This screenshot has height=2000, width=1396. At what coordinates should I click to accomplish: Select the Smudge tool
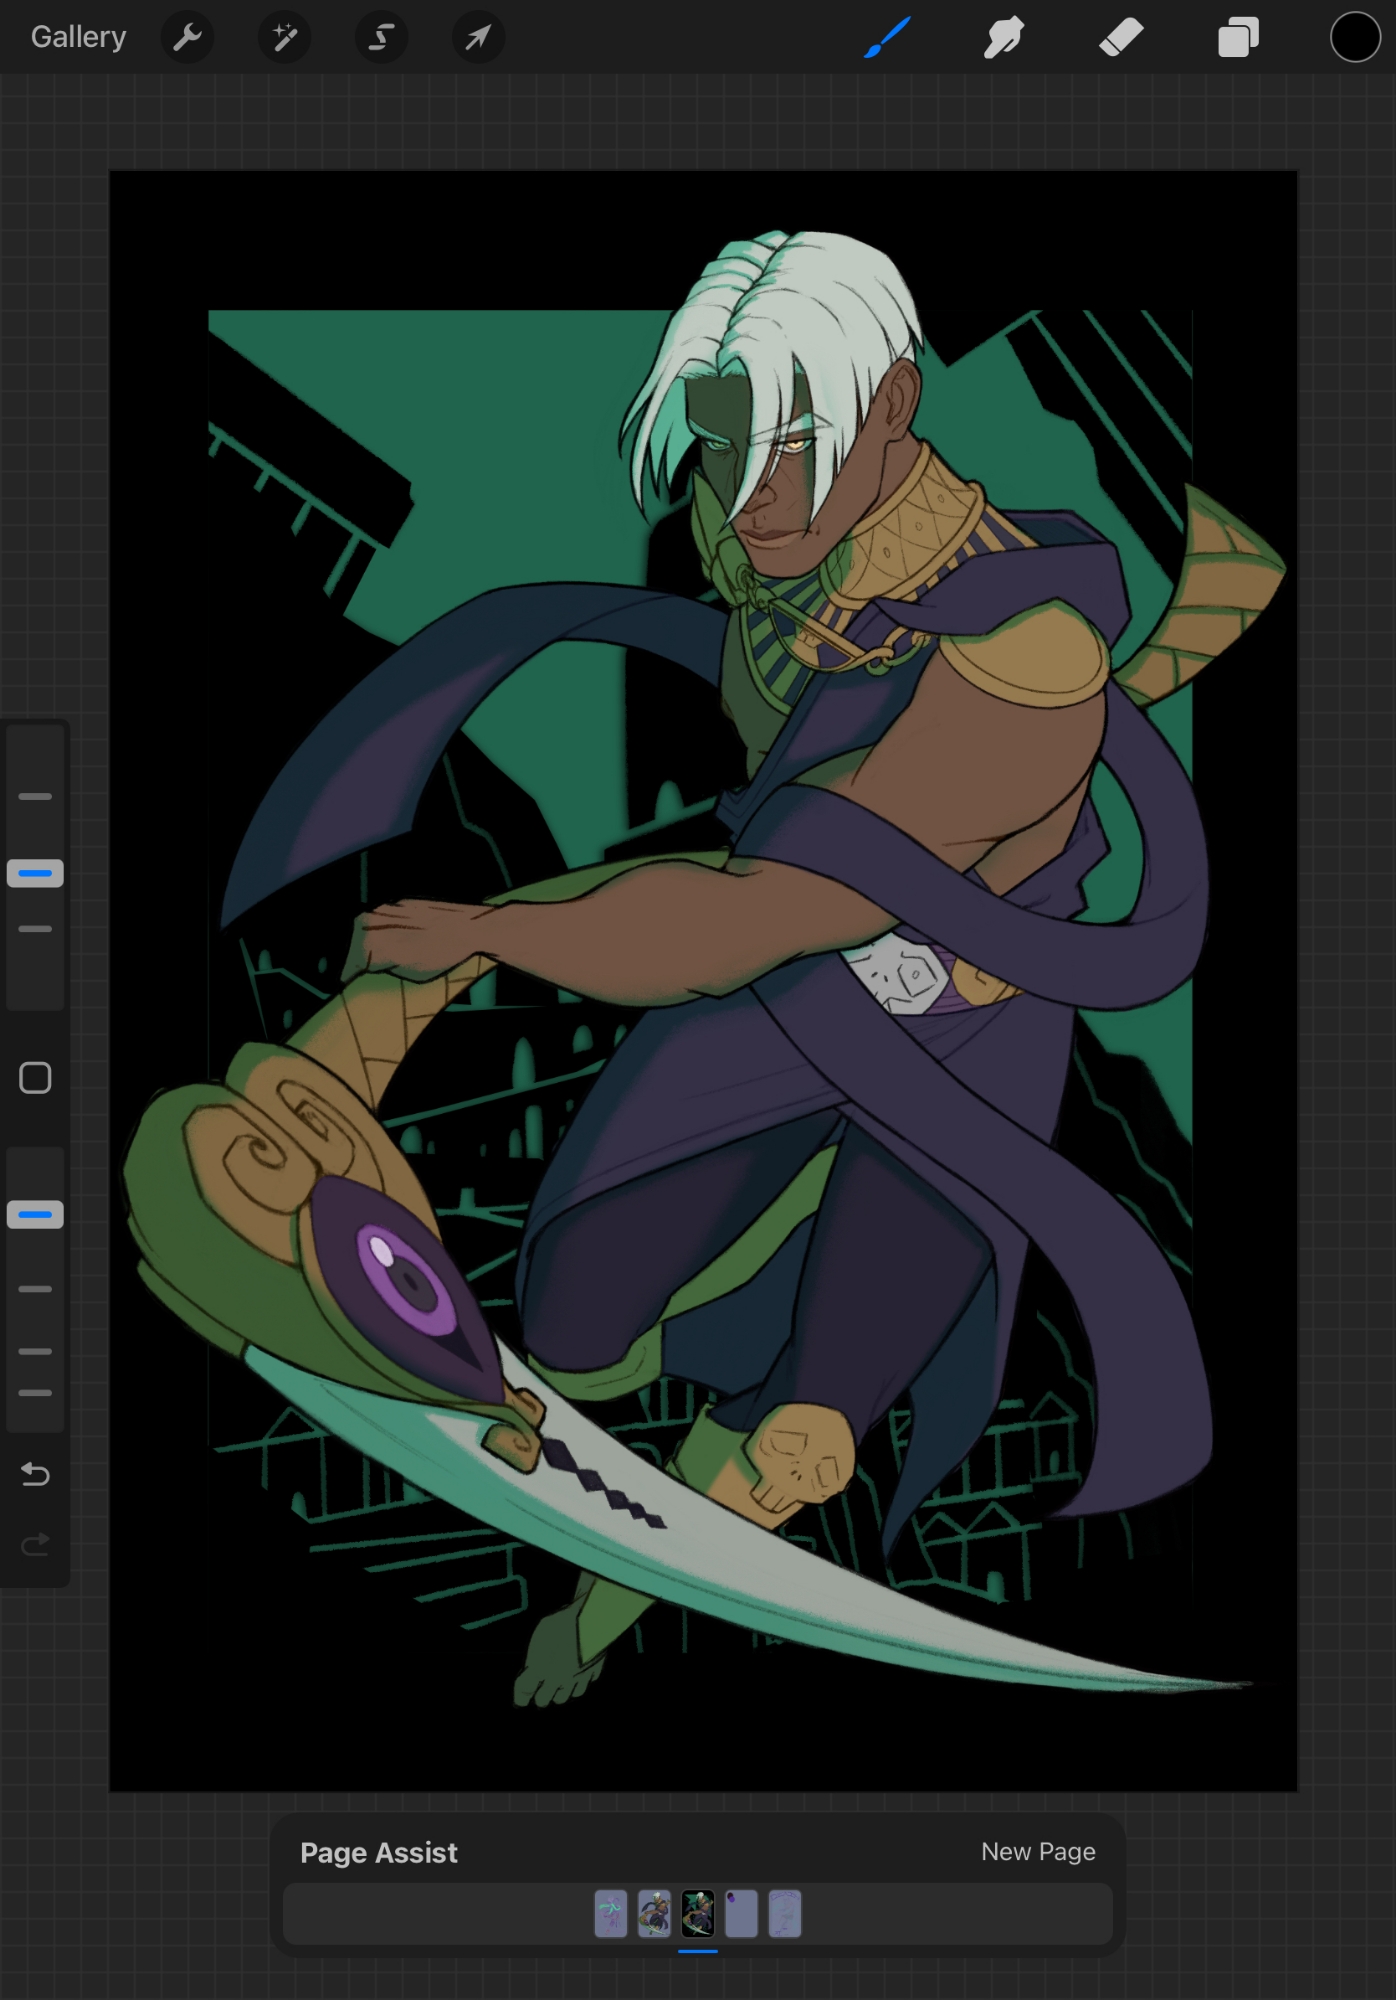tap(1004, 38)
